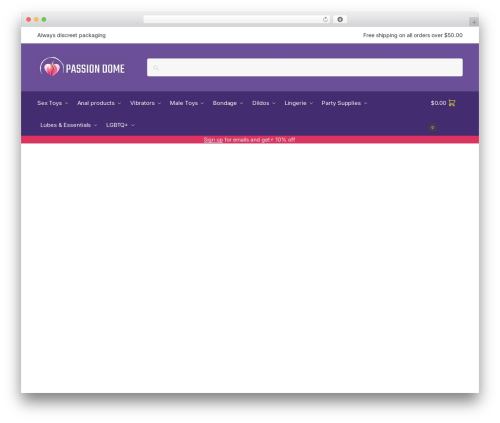Expand chevron next to LGBTQ+

[x=133, y=125]
